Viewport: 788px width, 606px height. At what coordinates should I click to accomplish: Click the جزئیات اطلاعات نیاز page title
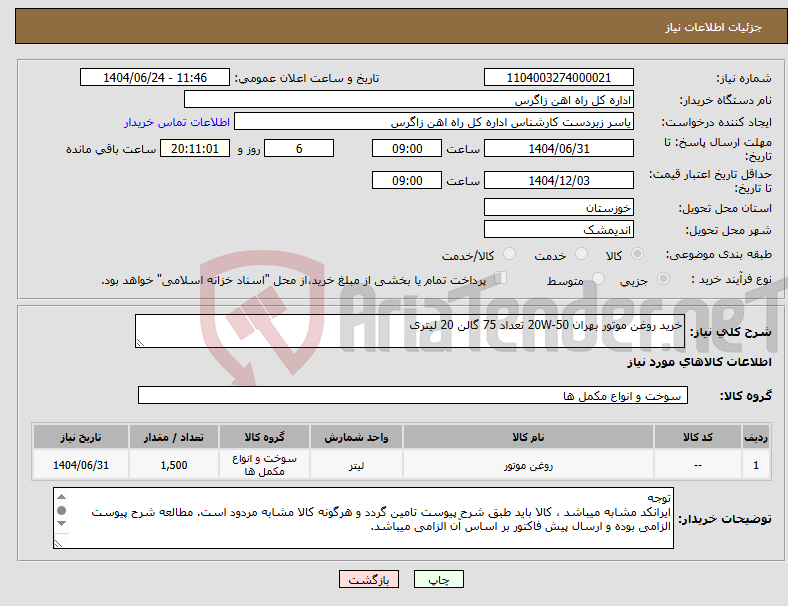(713, 27)
